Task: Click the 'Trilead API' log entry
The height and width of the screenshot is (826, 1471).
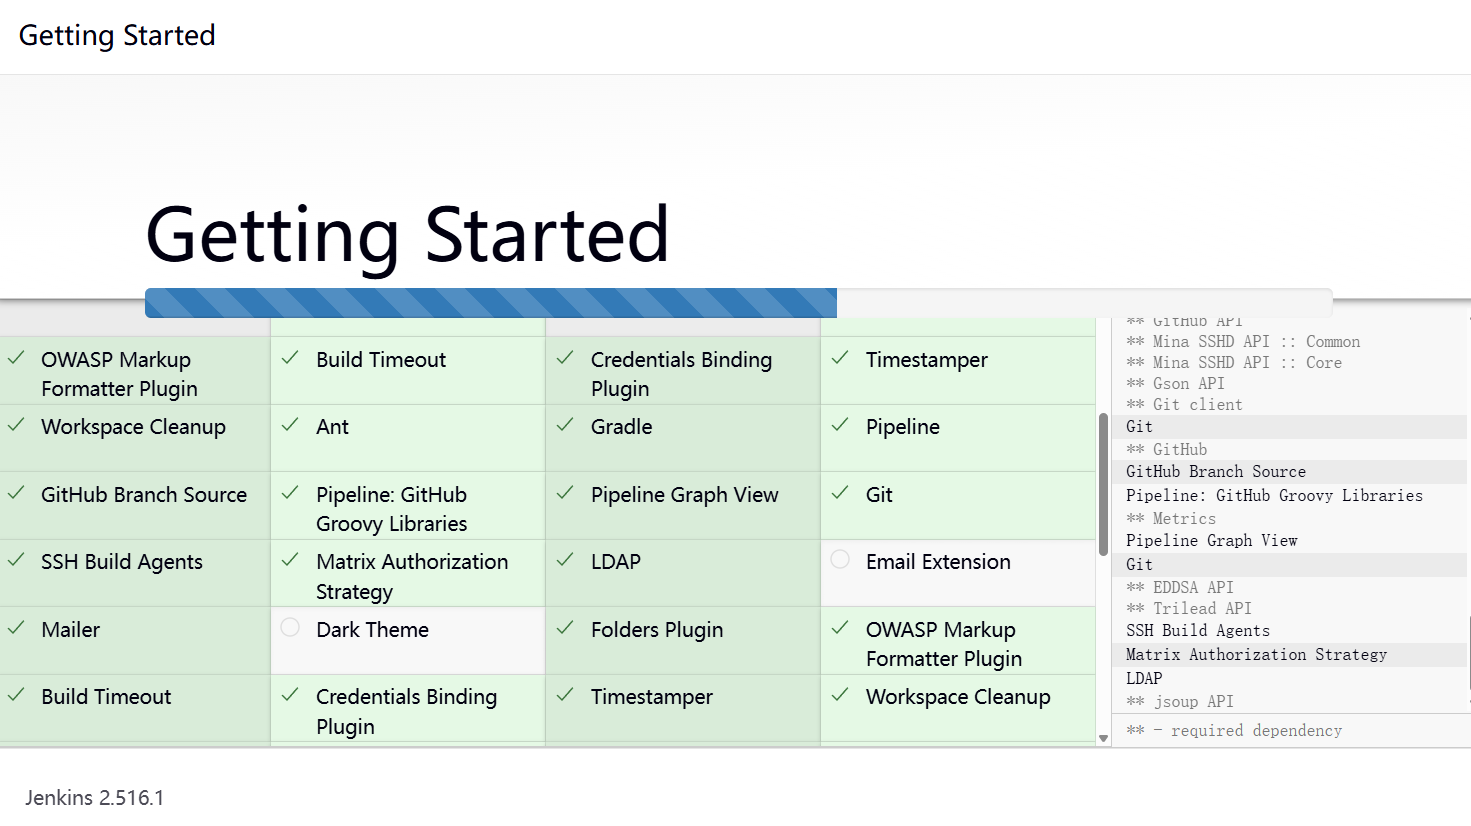Action: tap(1189, 609)
